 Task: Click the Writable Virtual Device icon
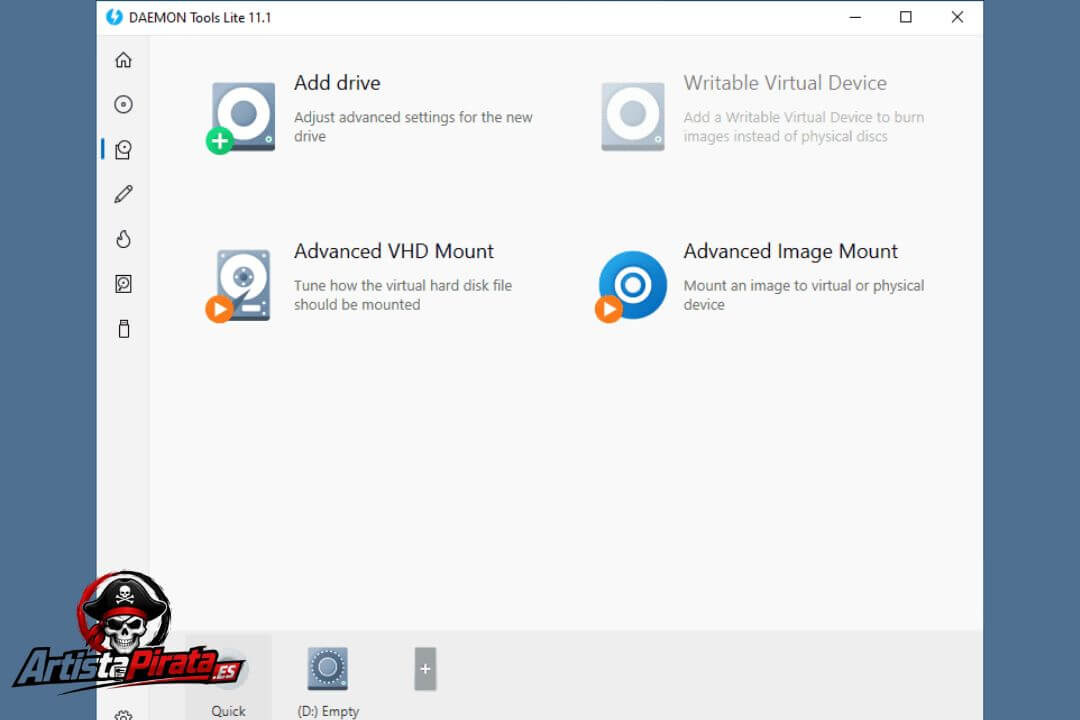(633, 116)
